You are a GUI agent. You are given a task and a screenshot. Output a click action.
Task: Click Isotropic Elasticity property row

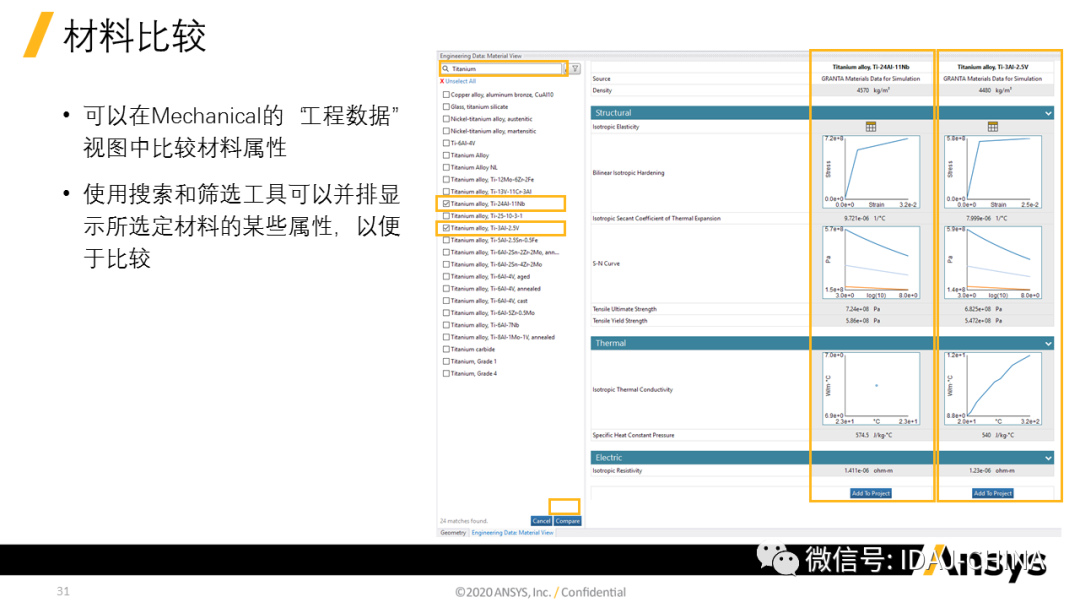pos(822,127)
